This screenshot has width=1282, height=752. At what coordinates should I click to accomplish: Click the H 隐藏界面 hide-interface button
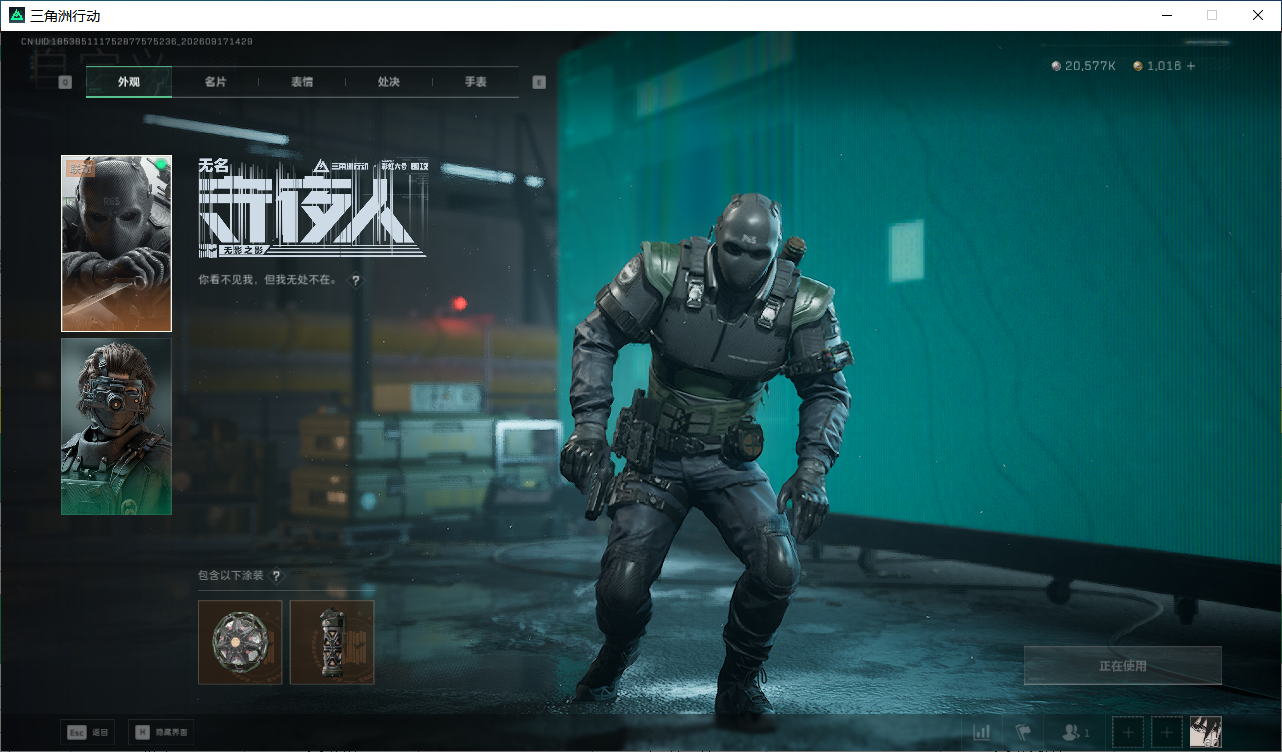[161, 732]
